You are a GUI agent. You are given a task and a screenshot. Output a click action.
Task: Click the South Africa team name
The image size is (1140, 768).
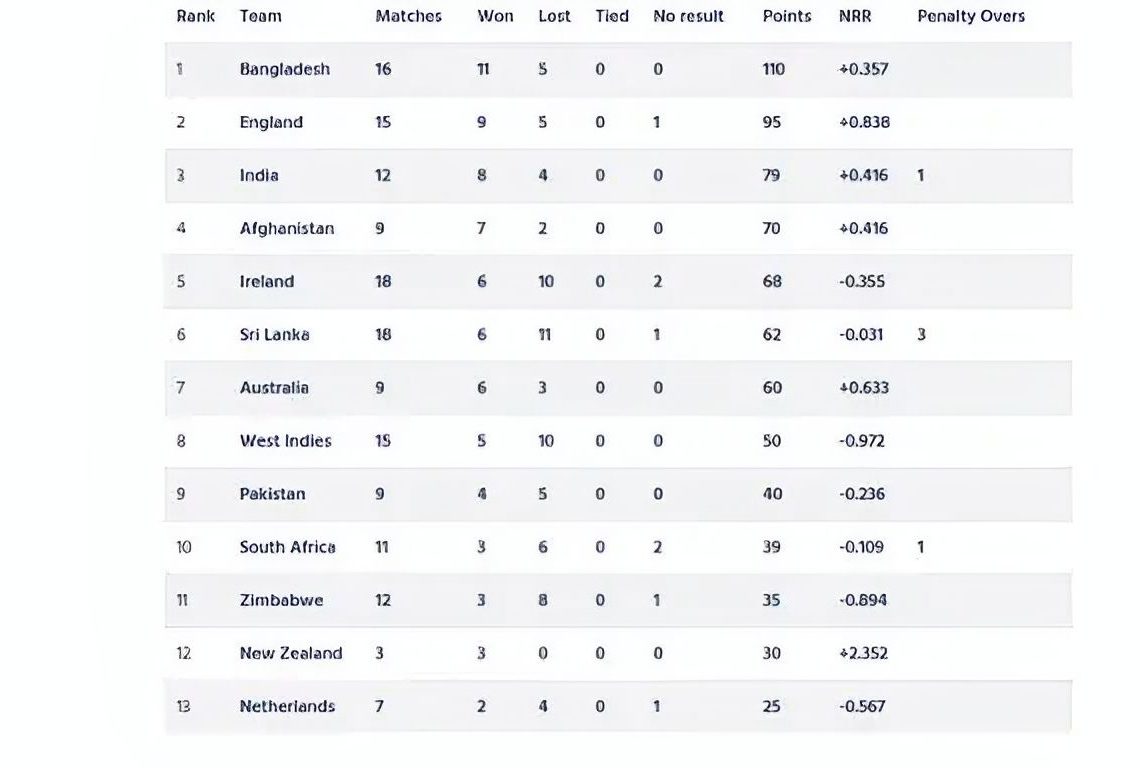pyautogui.click(x=287, y=547)
